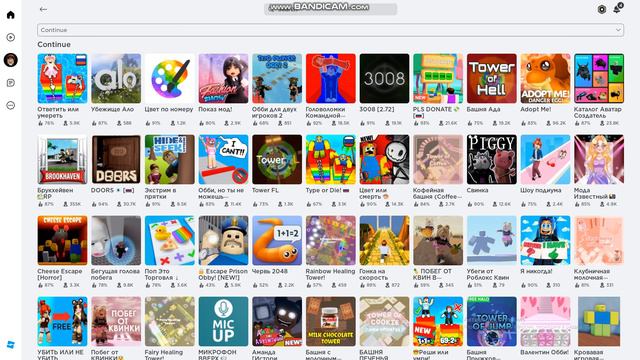Viewport: 640px width, 360px height.
Task: Open Discover from the sidebar play icon
Action: click(11, 38)
